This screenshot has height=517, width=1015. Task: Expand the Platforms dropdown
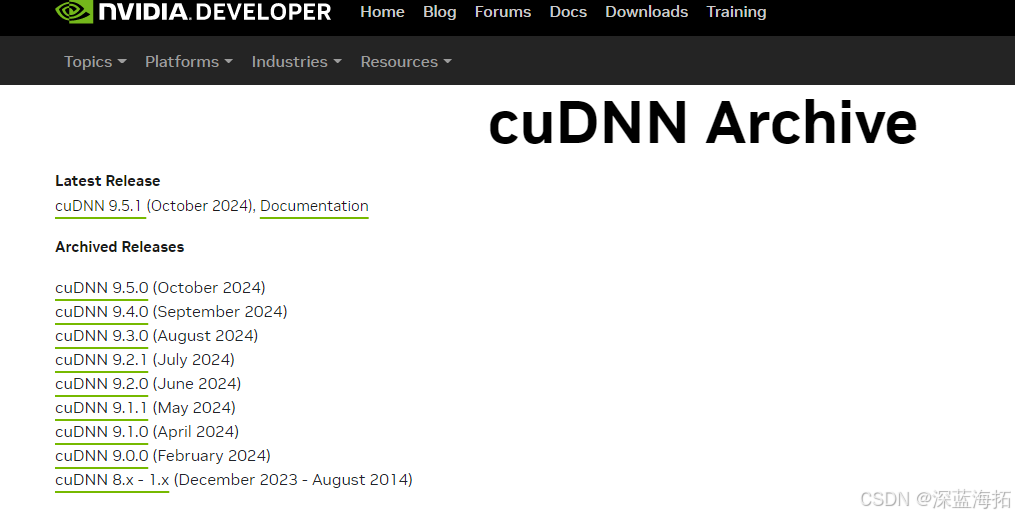pyautogui.click(x=189, y=61)
